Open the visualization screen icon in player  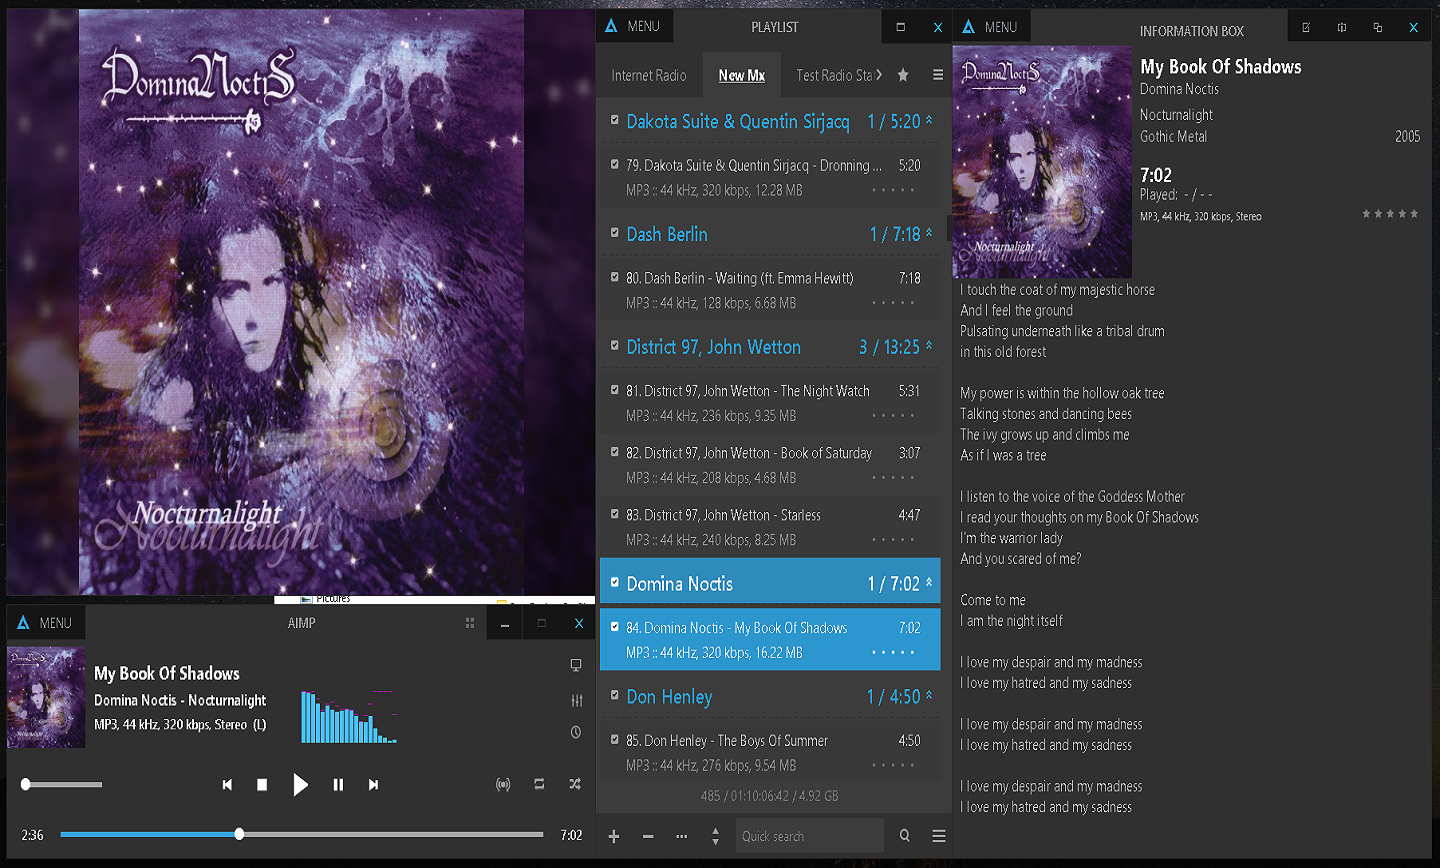coord(576,665)
